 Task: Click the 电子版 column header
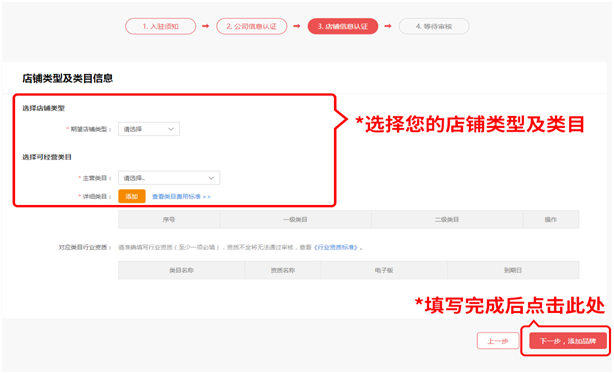pyautogui.click(x=384, y=270)
